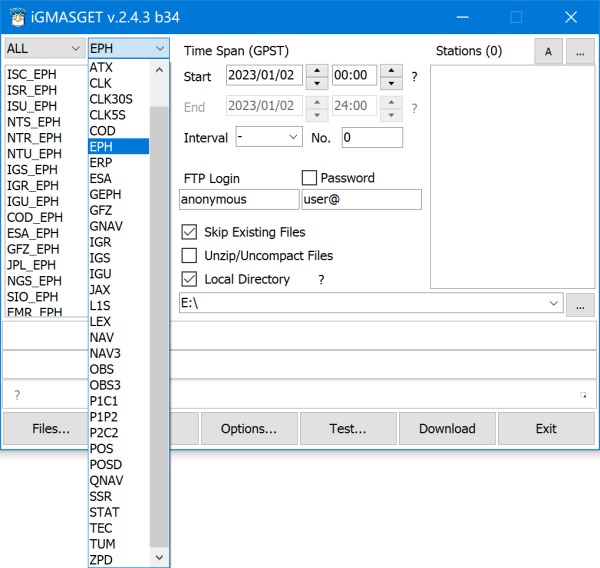The width and height of the screenshot is (600, 568).
Task: Select CLK30S from the dropdown list
Action: coord(111,99)
